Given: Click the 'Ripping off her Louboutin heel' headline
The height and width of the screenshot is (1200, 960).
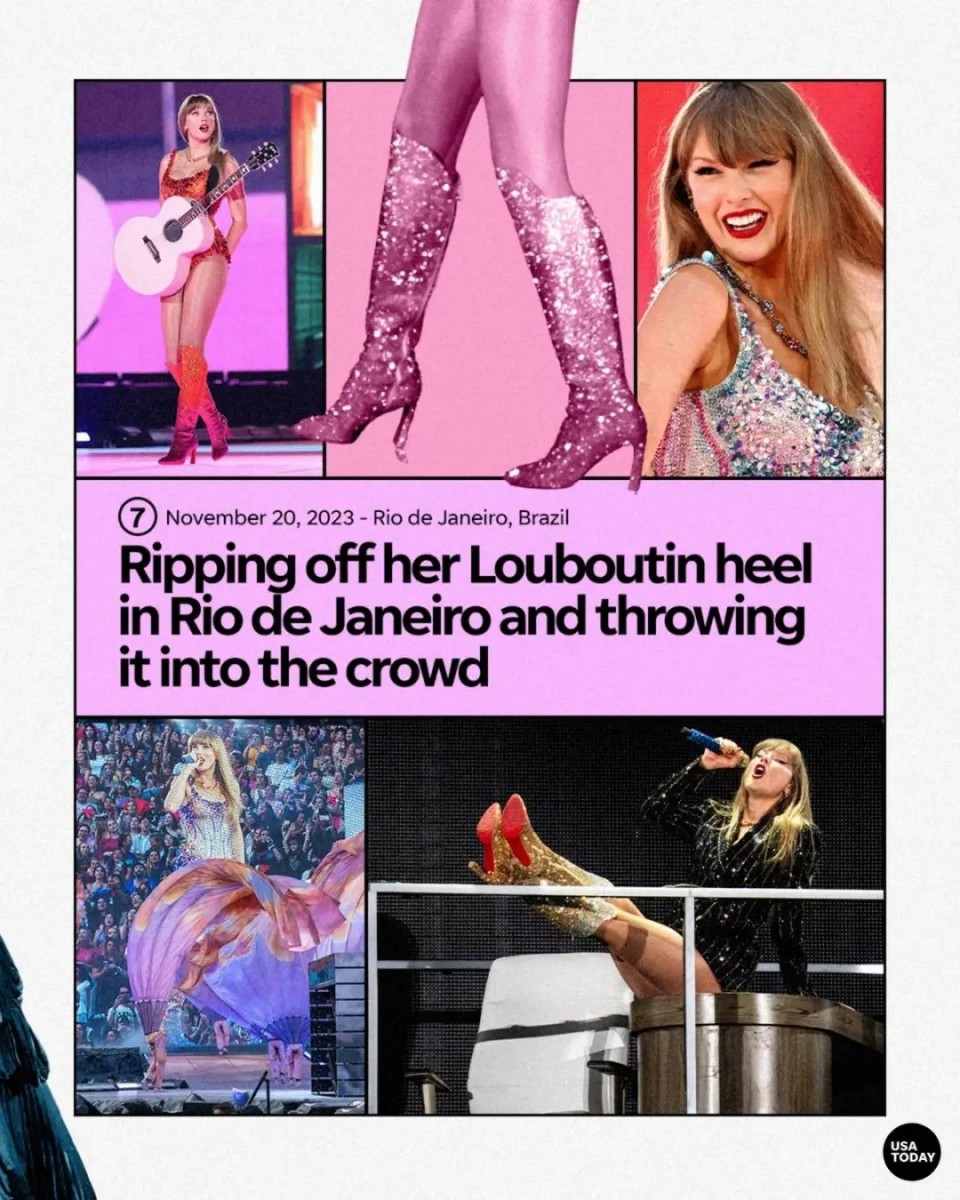Looking at the screenshot, I should pos(465,566).
